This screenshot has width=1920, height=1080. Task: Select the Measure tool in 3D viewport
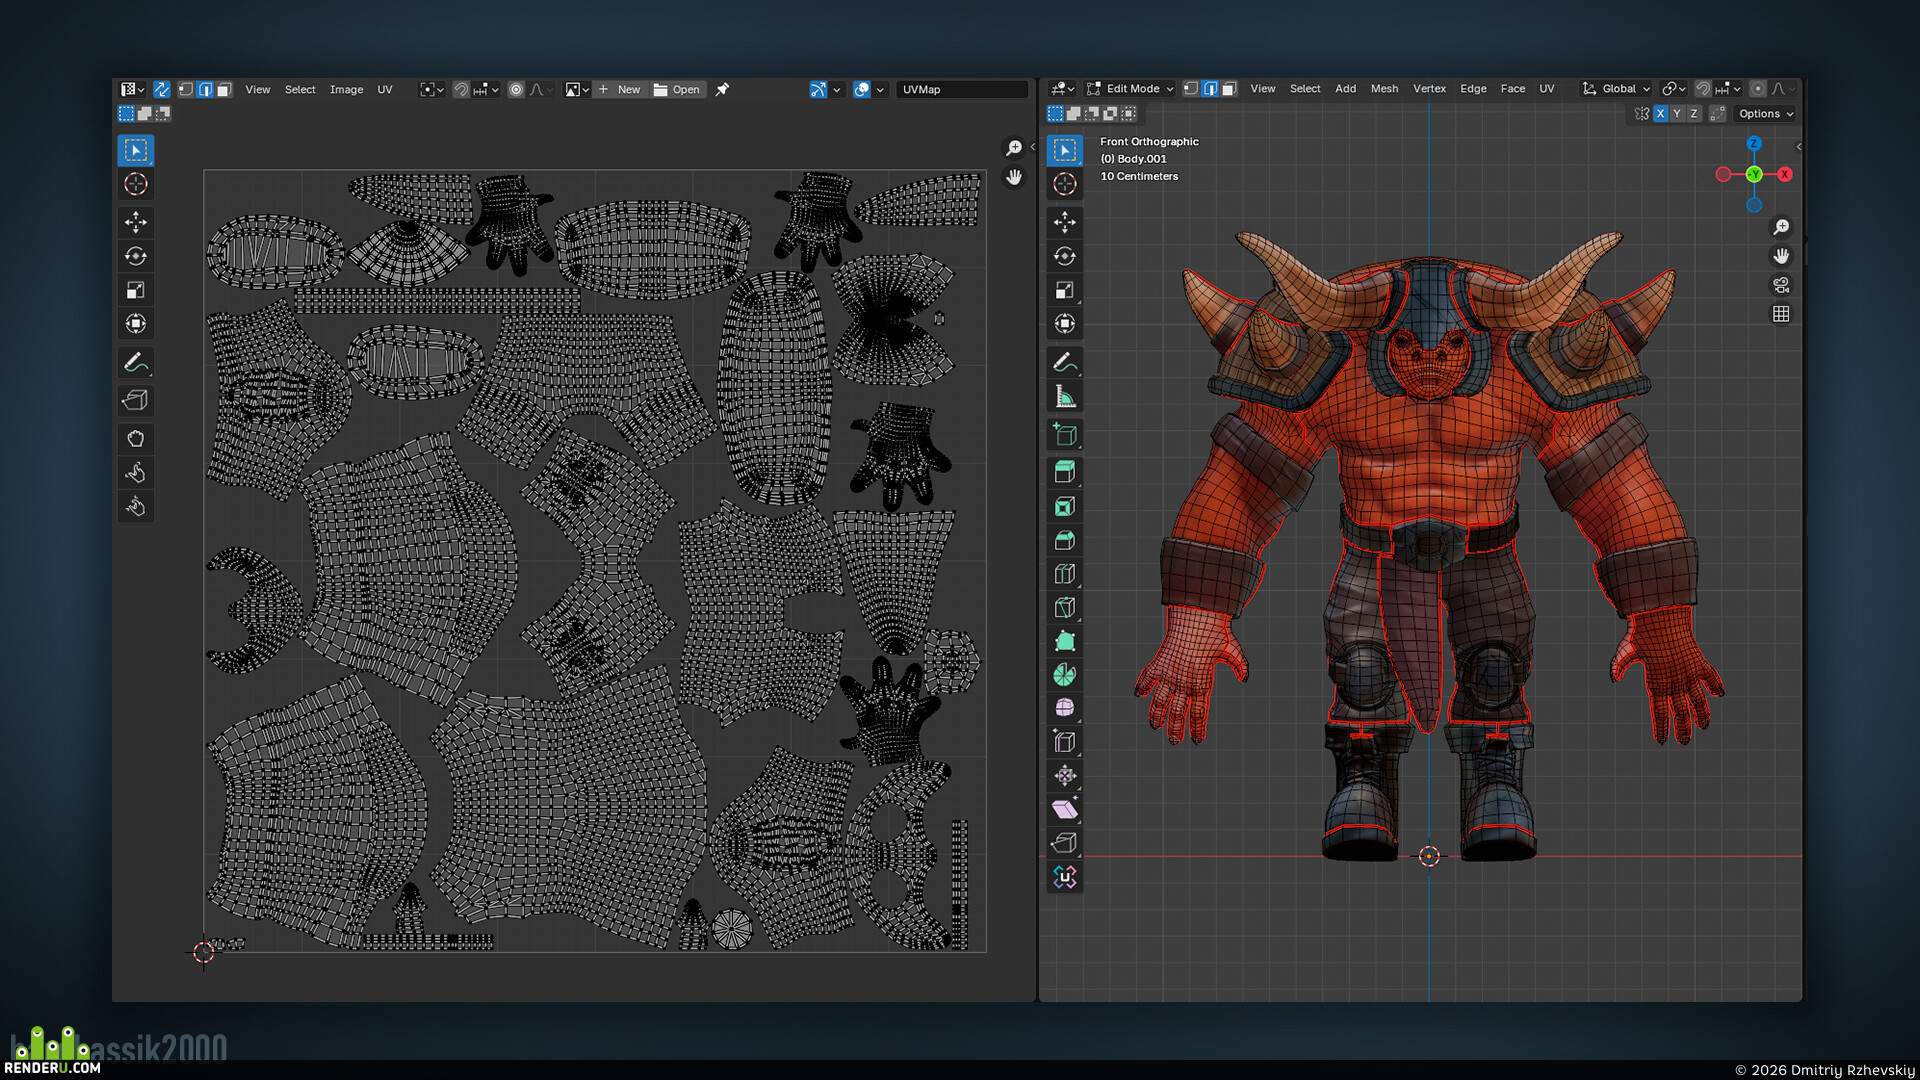(x=1065, y=397)
